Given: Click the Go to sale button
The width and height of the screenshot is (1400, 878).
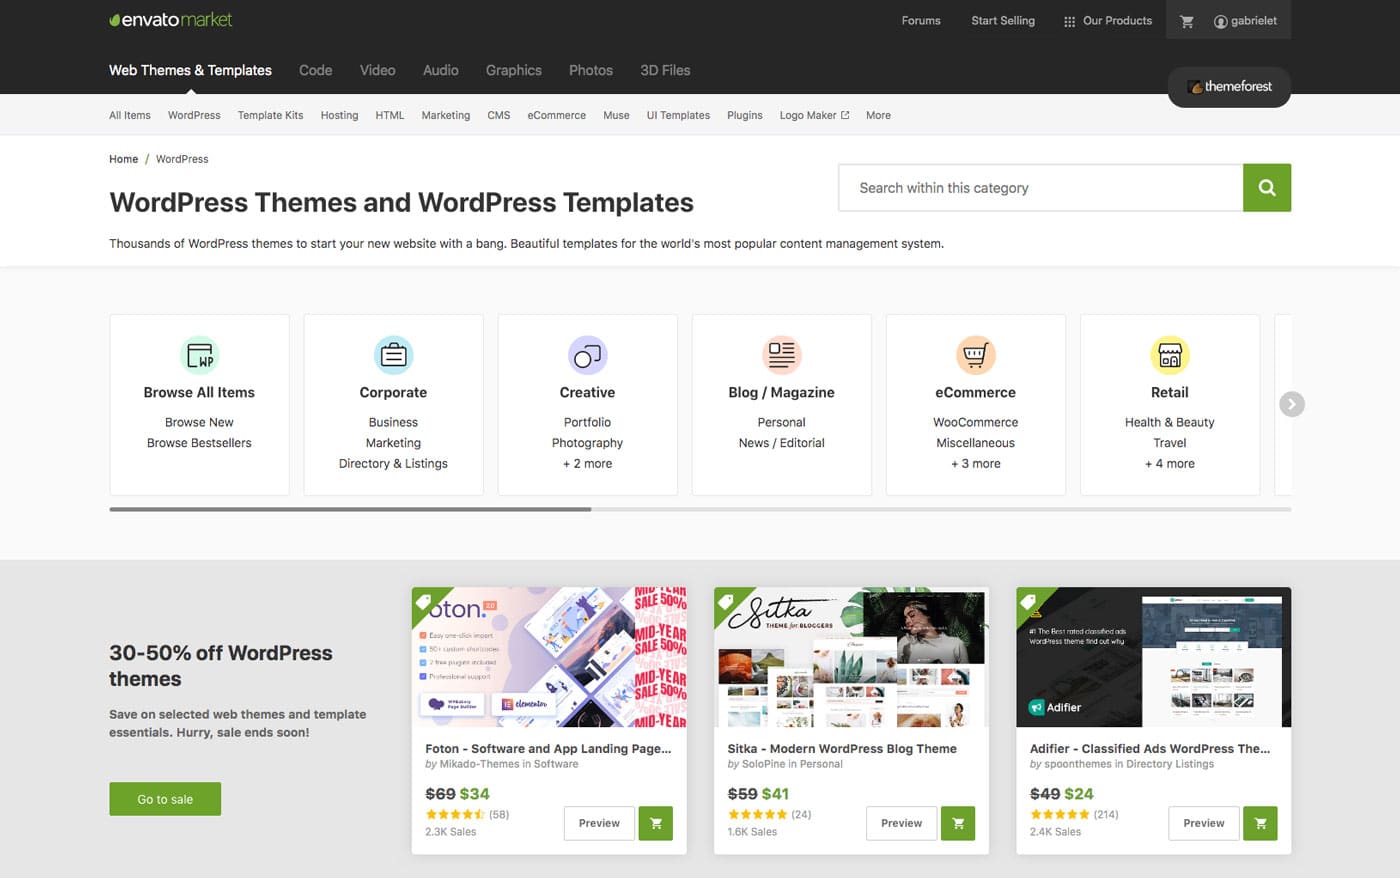Looking at the screenshot, I should (x=165, y=799).
